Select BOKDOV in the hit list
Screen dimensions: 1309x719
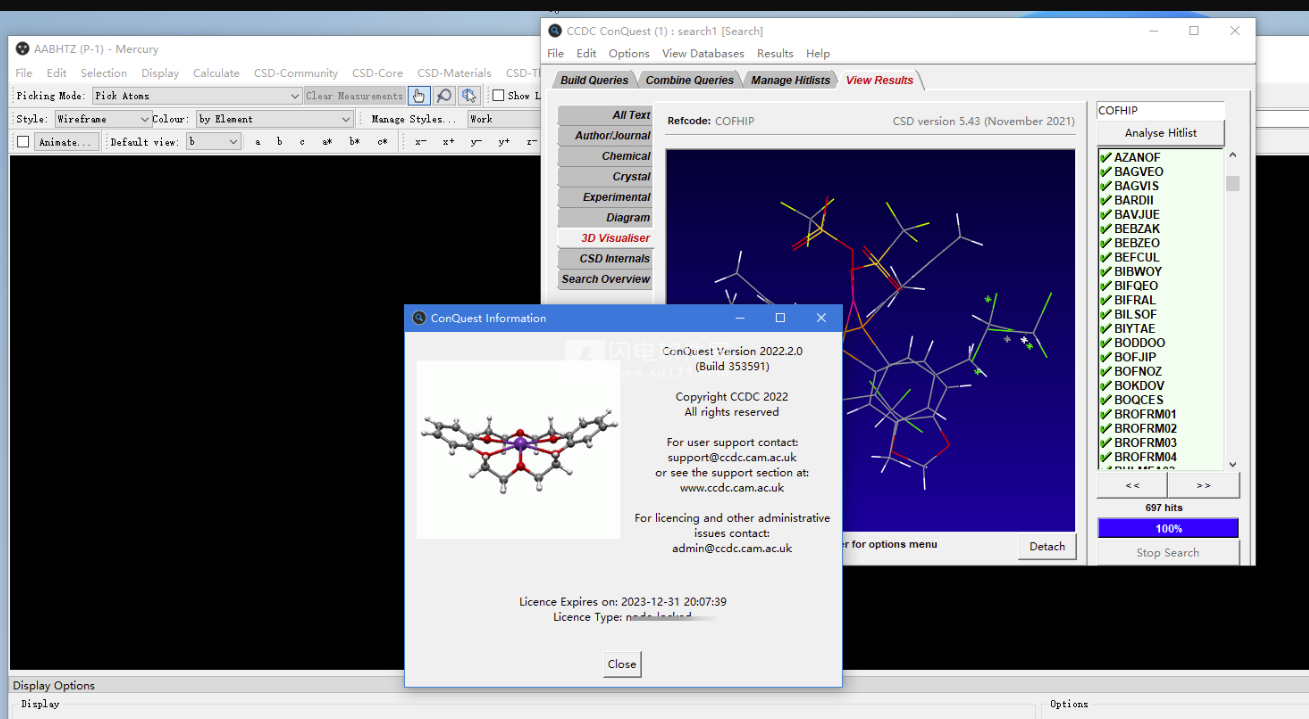click(x=1139, y=386)
